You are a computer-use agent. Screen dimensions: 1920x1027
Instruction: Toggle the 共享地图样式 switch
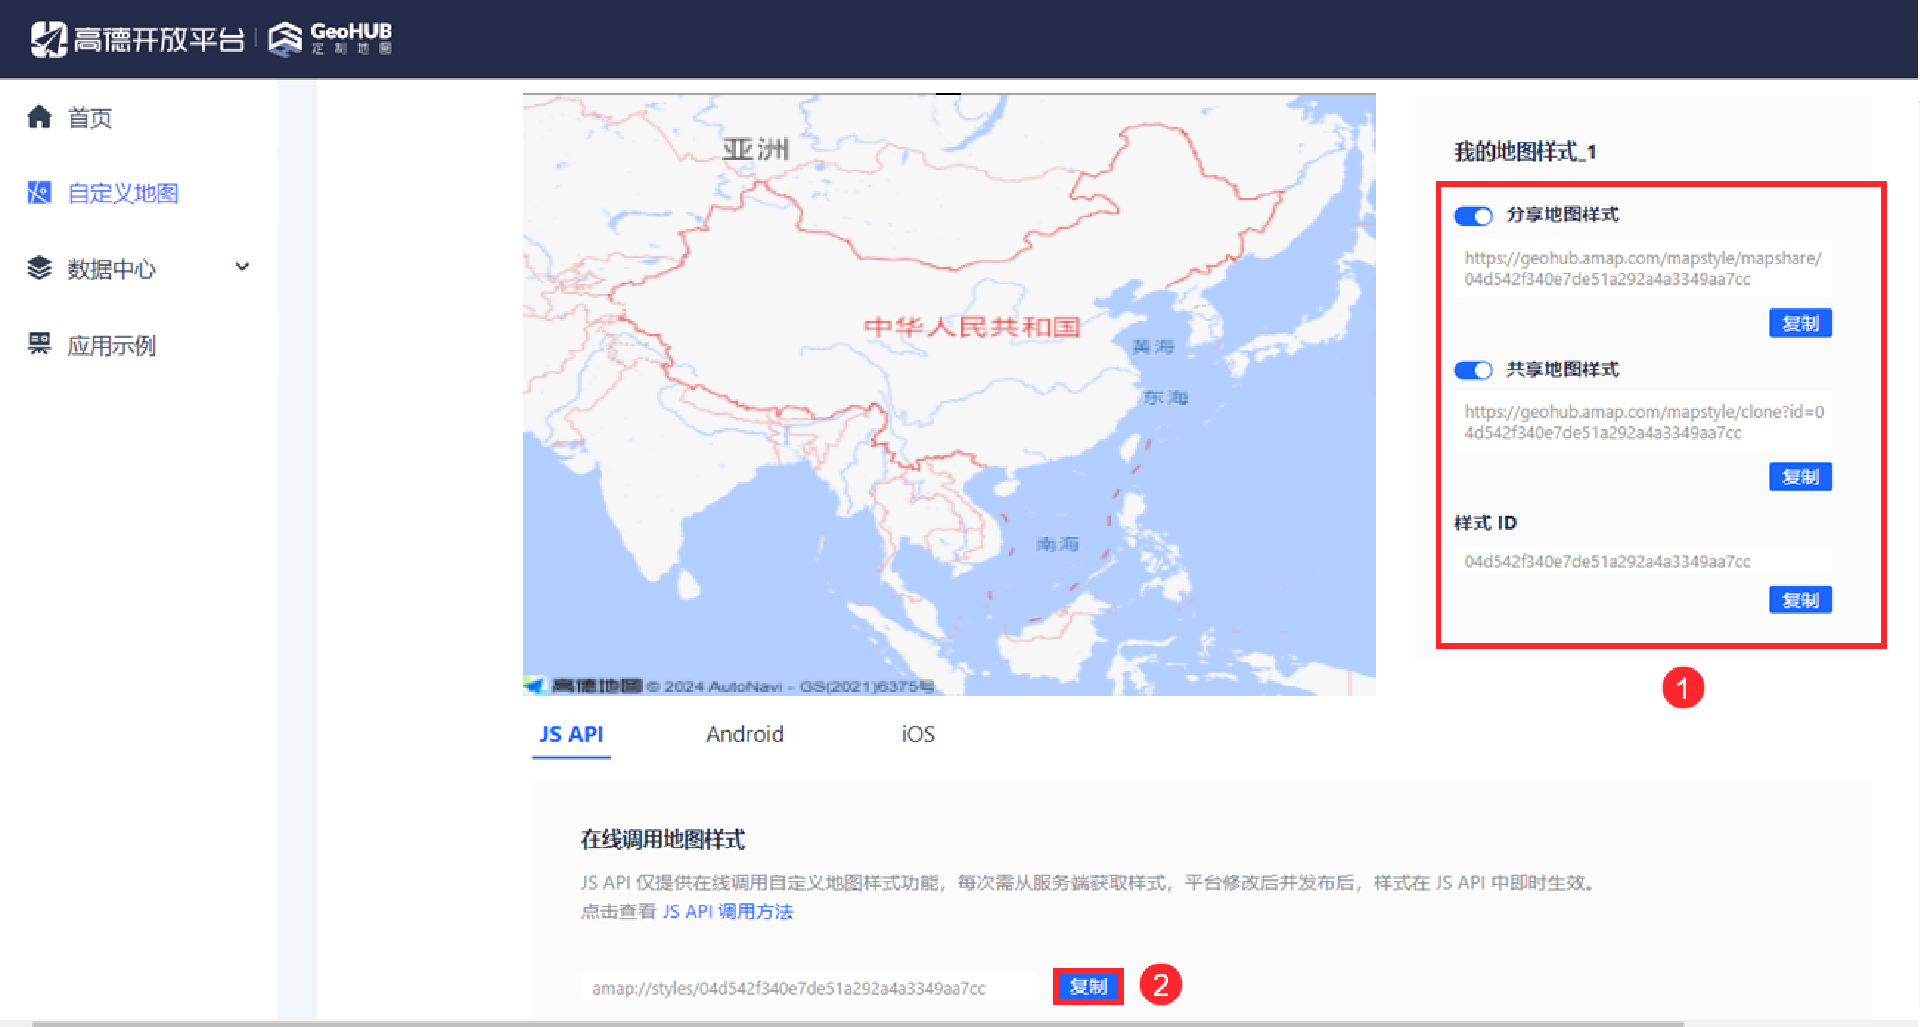click(1473, 370)
